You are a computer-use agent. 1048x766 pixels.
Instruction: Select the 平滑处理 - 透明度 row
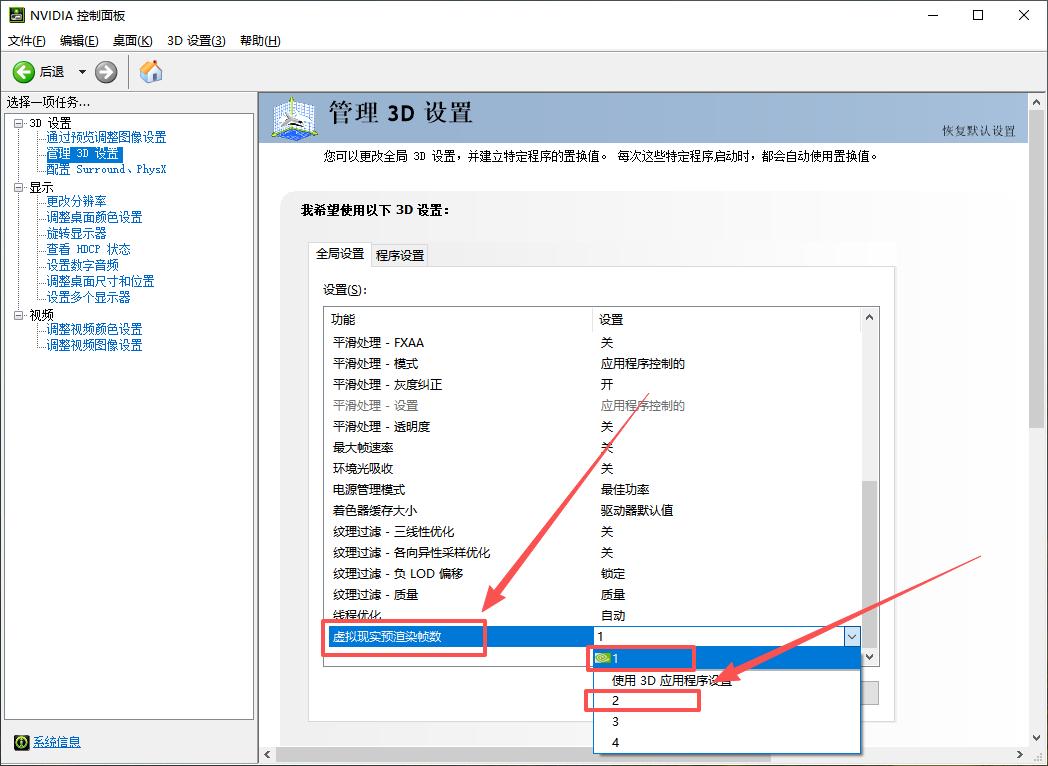[x=592, y=426]
